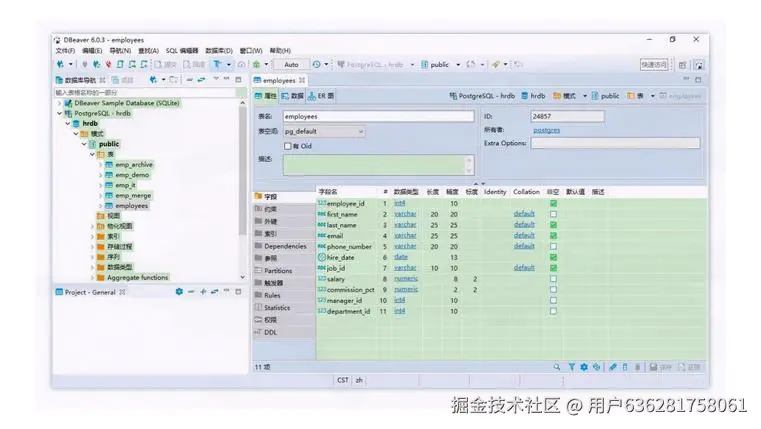Open the 窗口(W) menu
The width and height of the screenshot is (761, 429).
pos(251,50)
